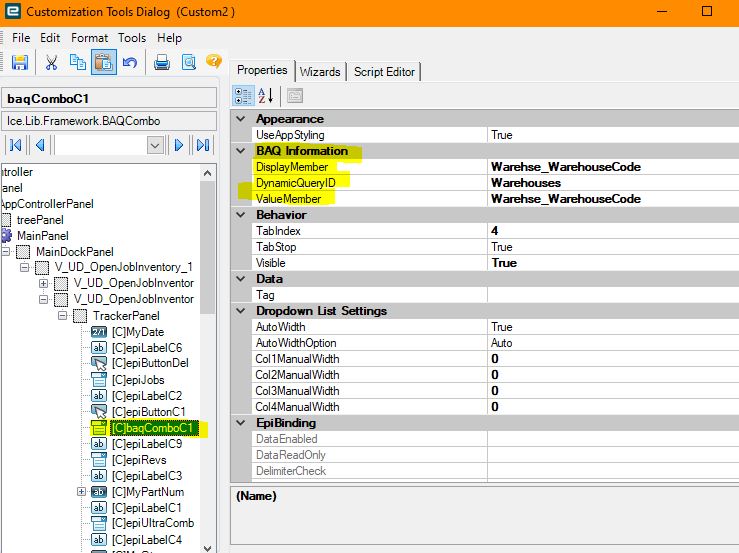Click the Warehouses query ID value

tap(526, 183)
